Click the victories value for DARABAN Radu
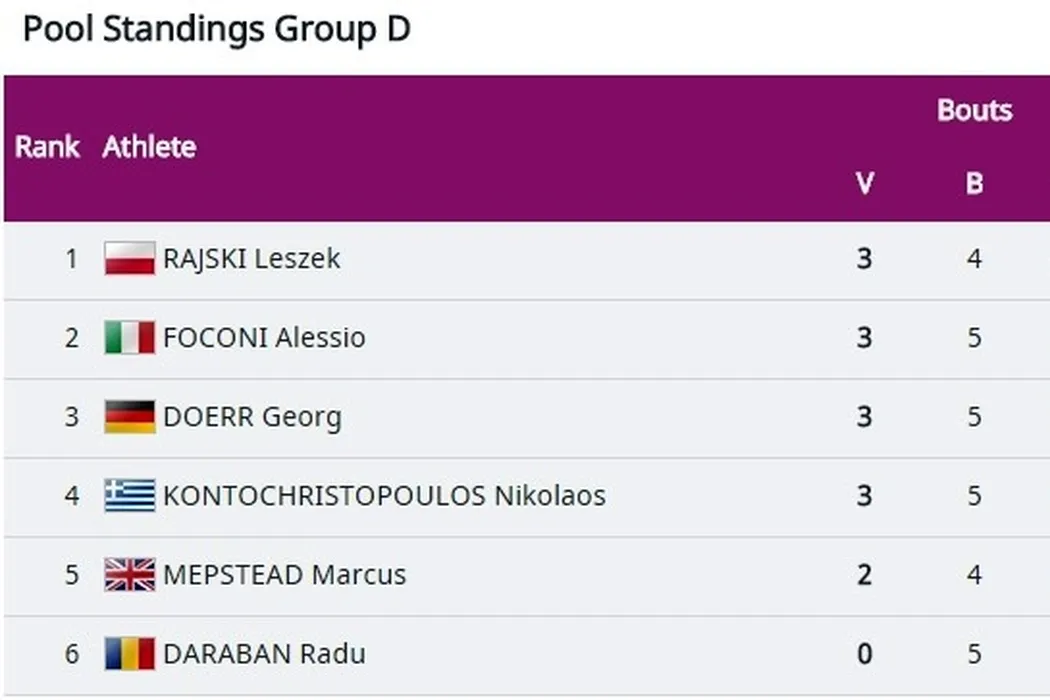Image resolution: width=1050 pixels, height=700 pixels. pyautogui.click(x=864, y=654)
